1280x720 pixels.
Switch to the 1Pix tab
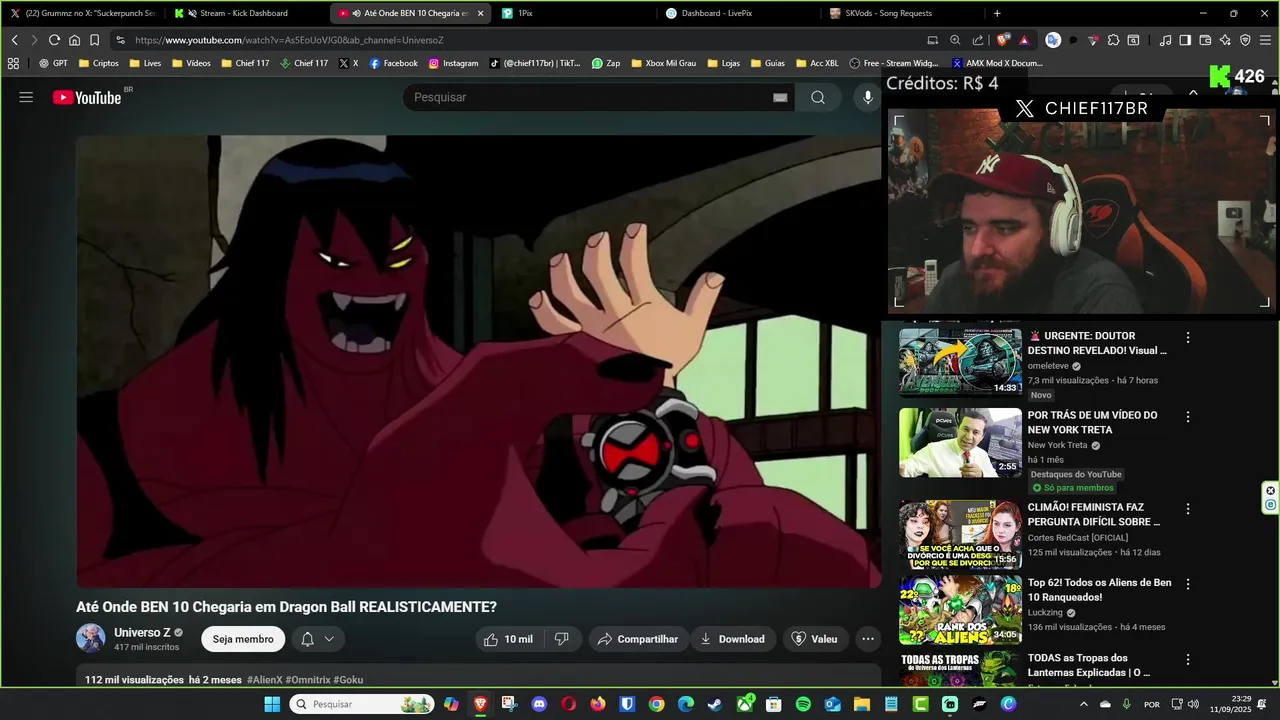[575, 13]
